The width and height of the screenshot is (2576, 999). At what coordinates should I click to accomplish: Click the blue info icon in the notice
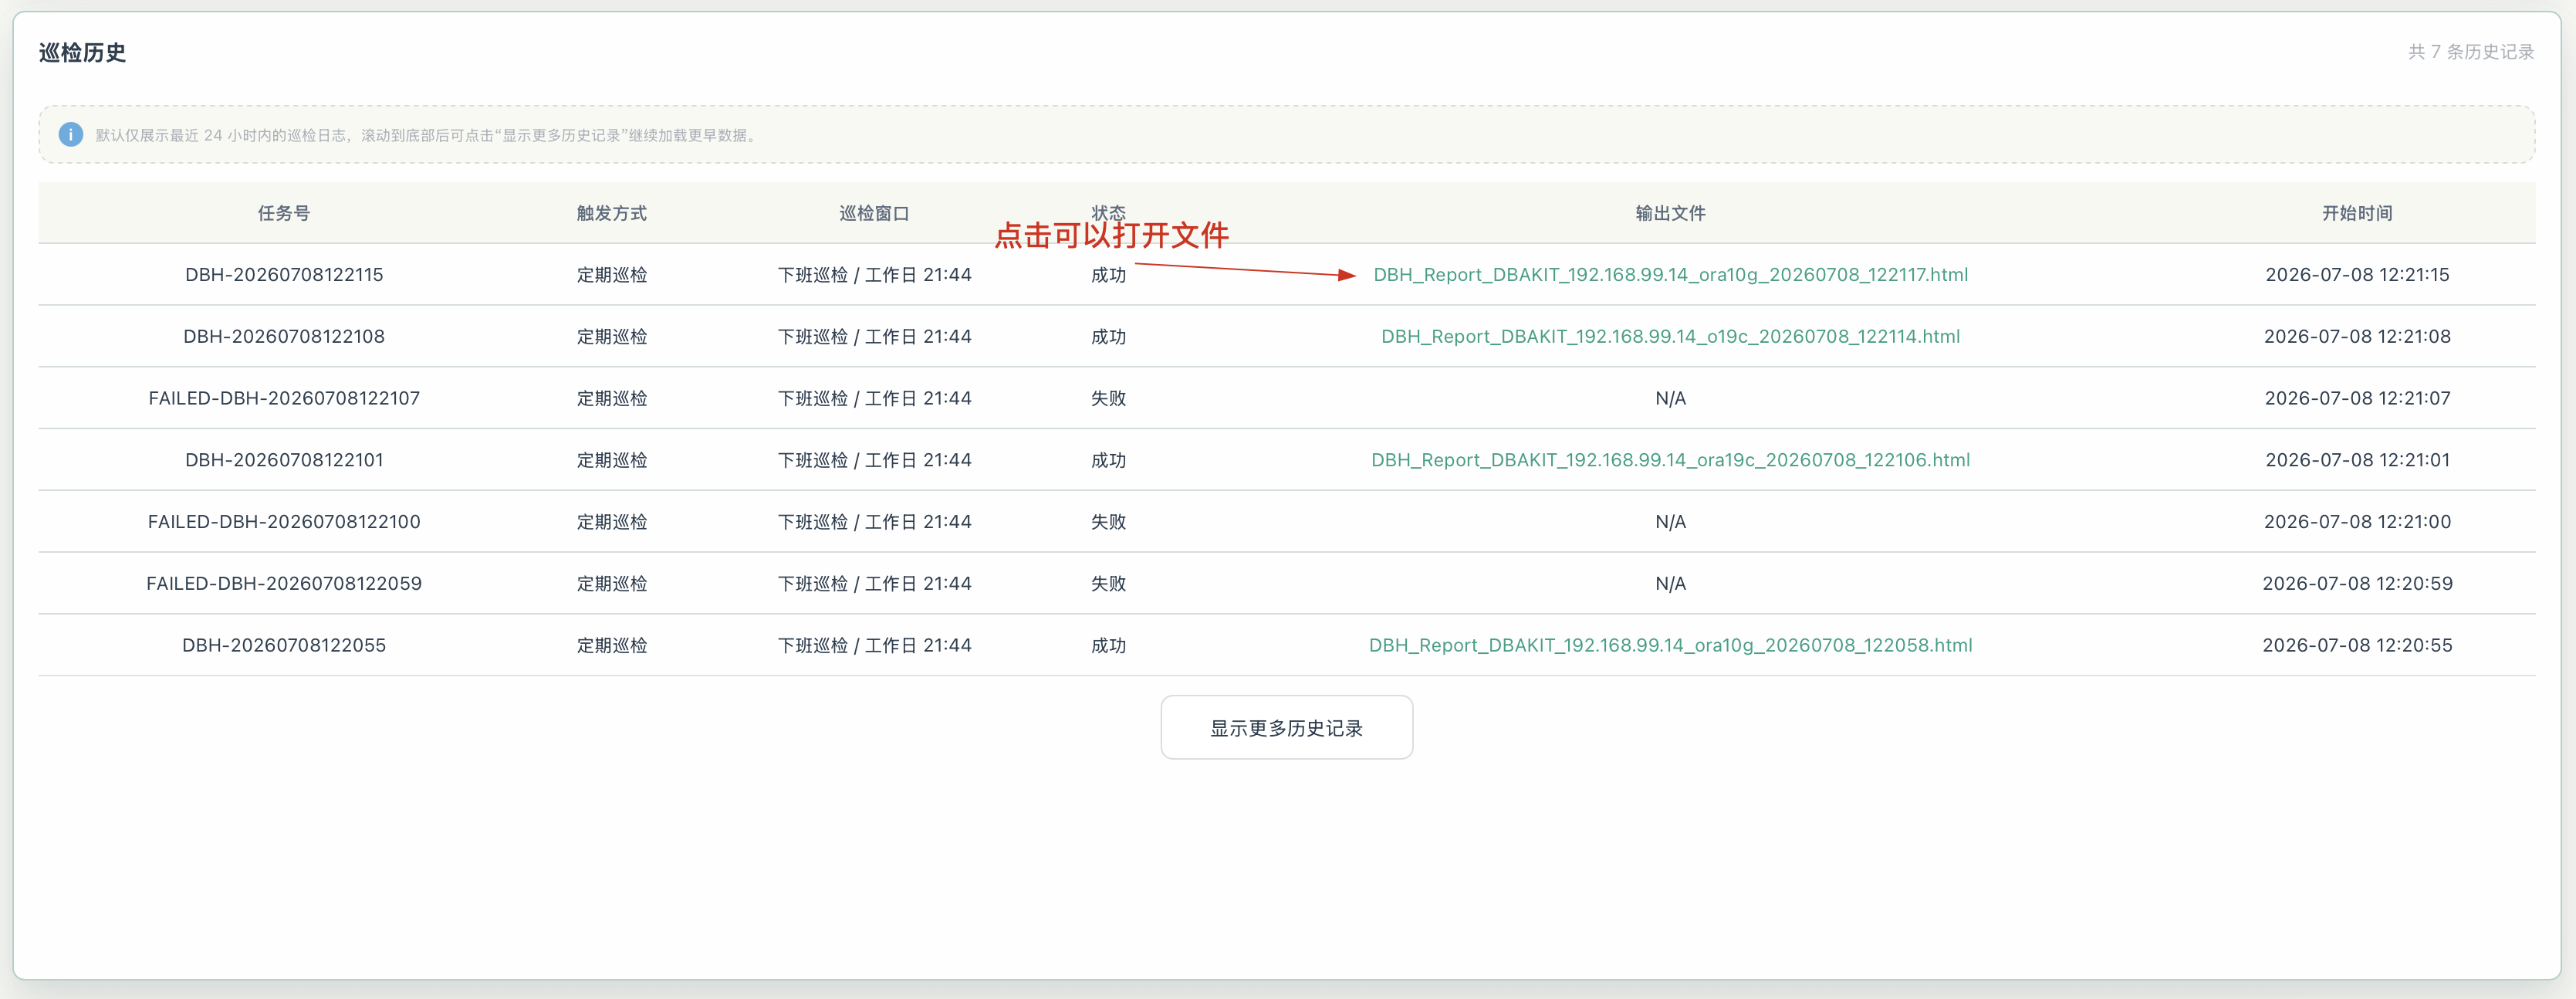[x=70, y=134]
